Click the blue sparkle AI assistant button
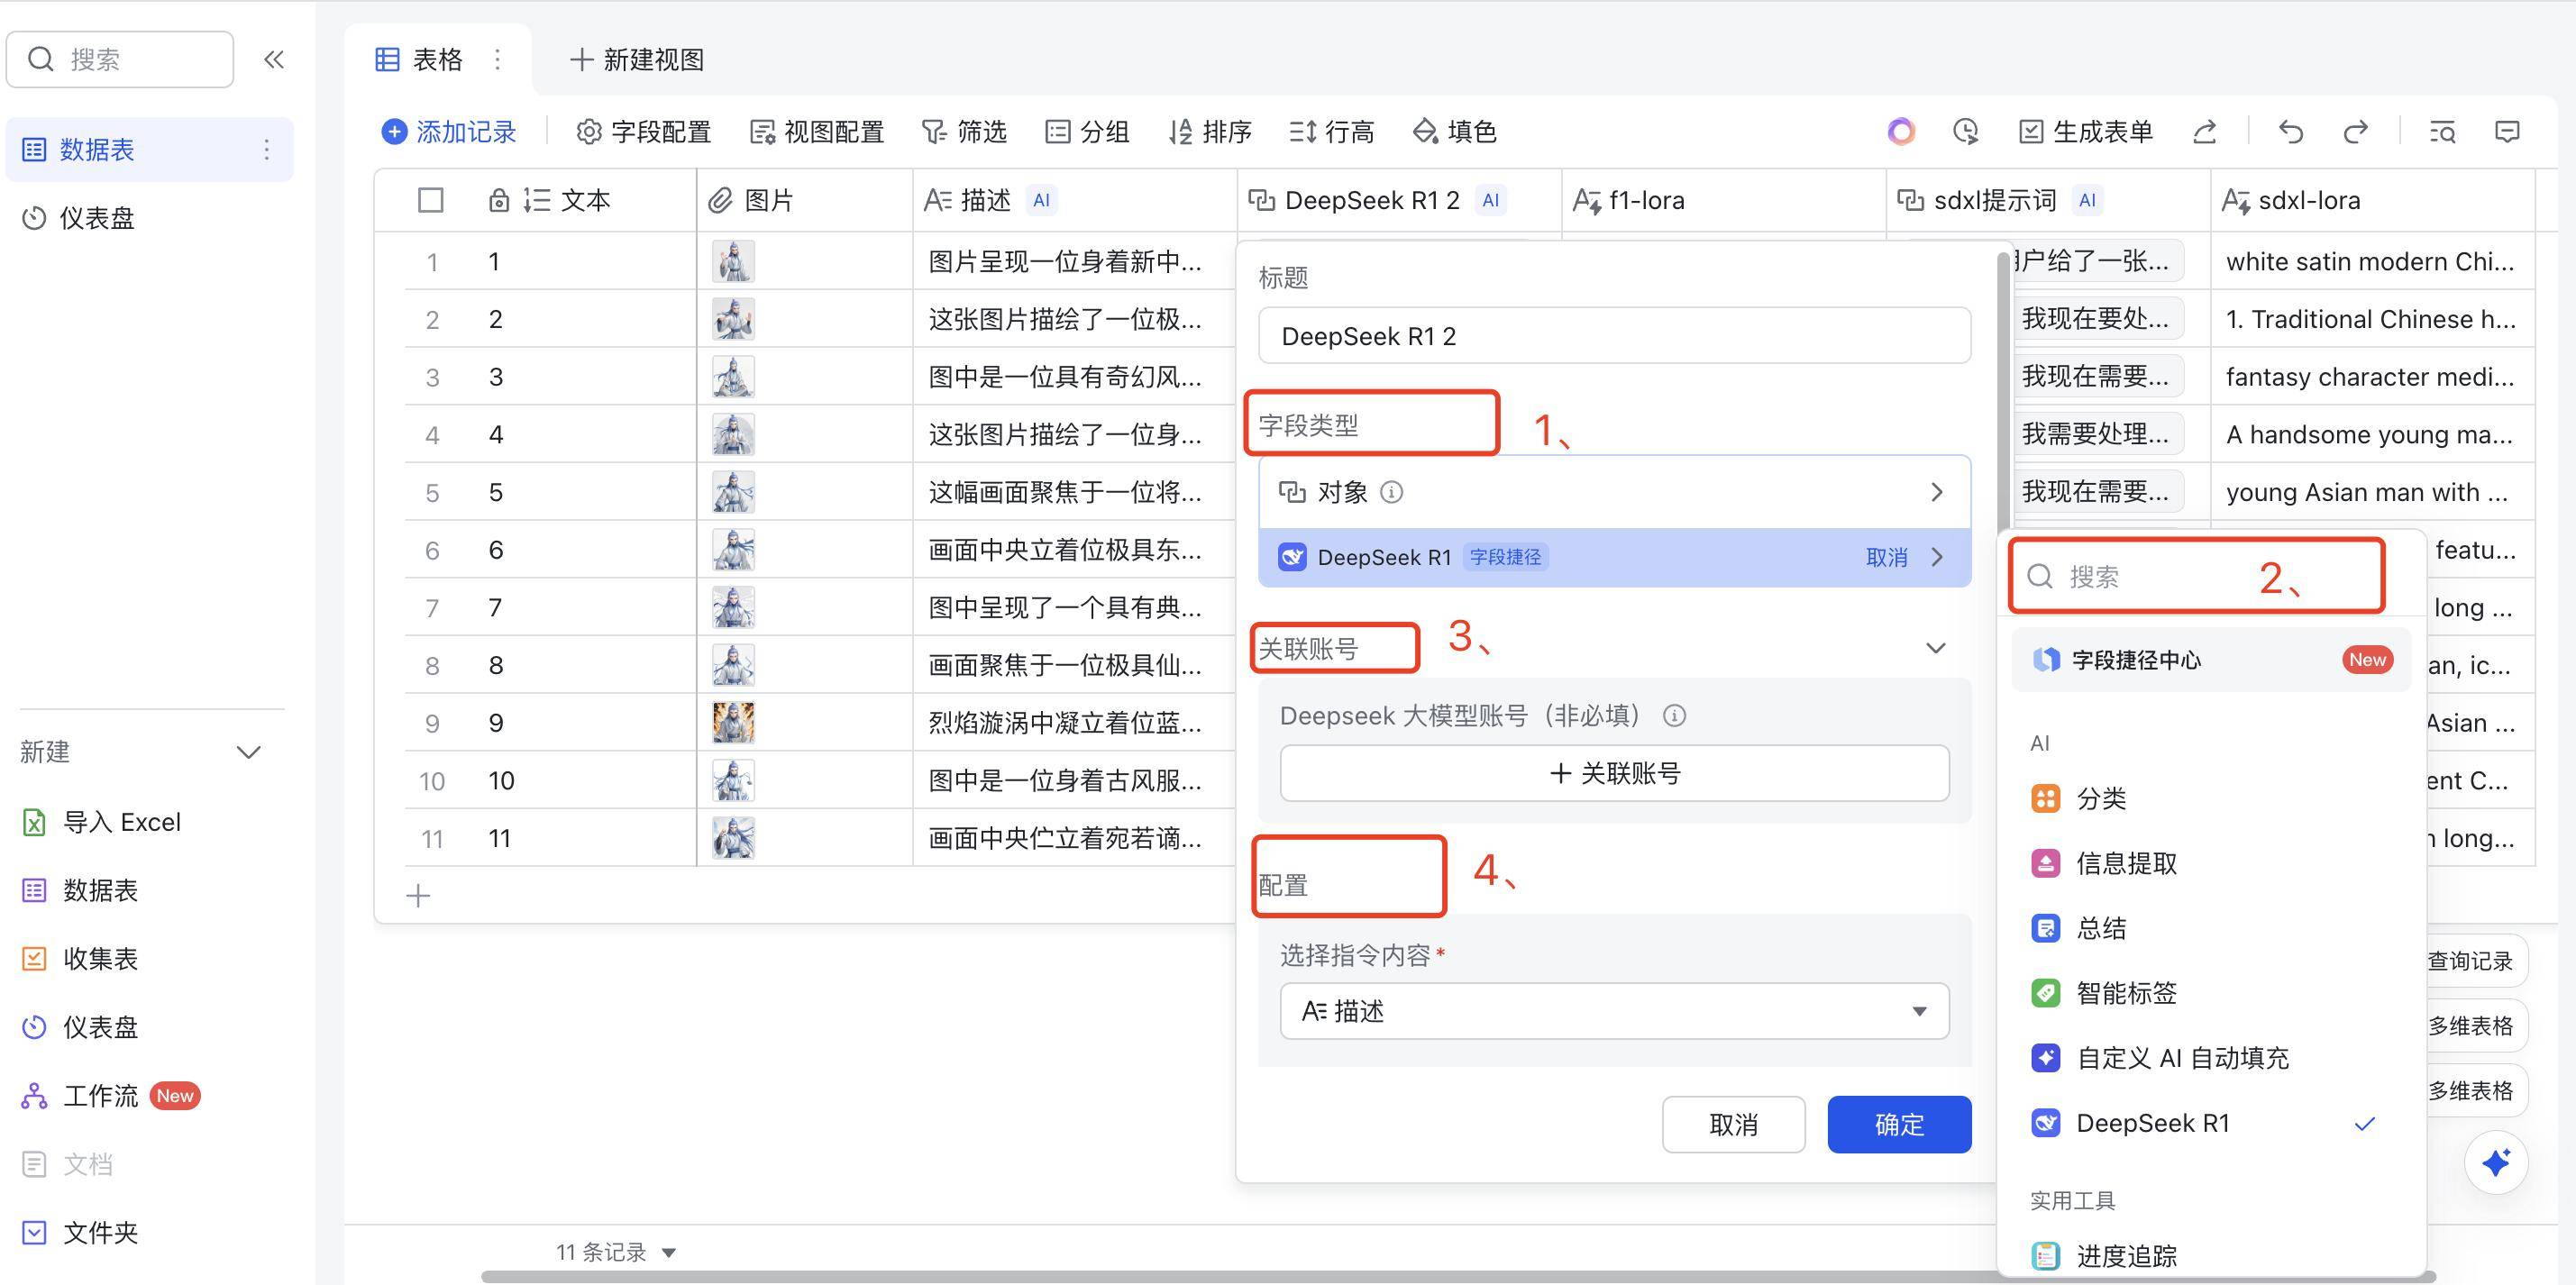This screenshot has height=1285, width=2576. coord(2496,1162)
